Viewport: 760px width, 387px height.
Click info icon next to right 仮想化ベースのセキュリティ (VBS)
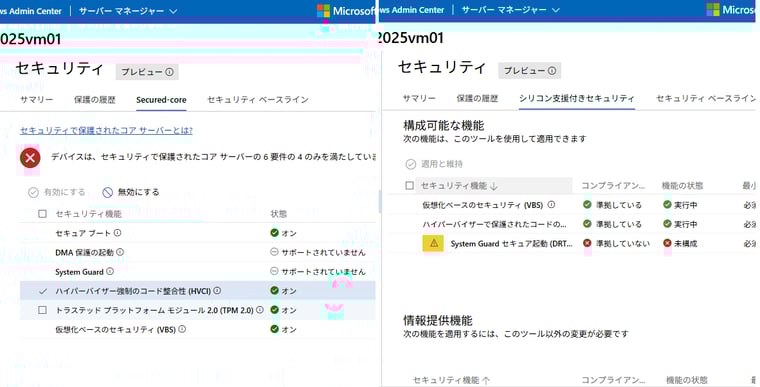pos(551,205)
